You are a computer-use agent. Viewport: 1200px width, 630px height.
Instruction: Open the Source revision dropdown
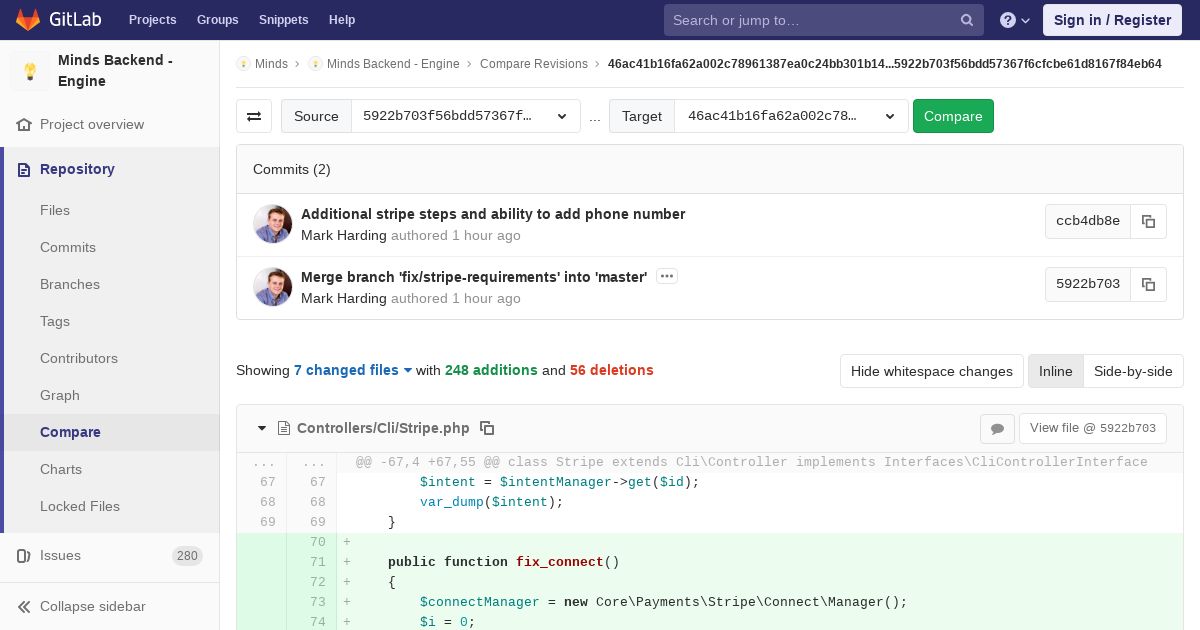[466, 116]
